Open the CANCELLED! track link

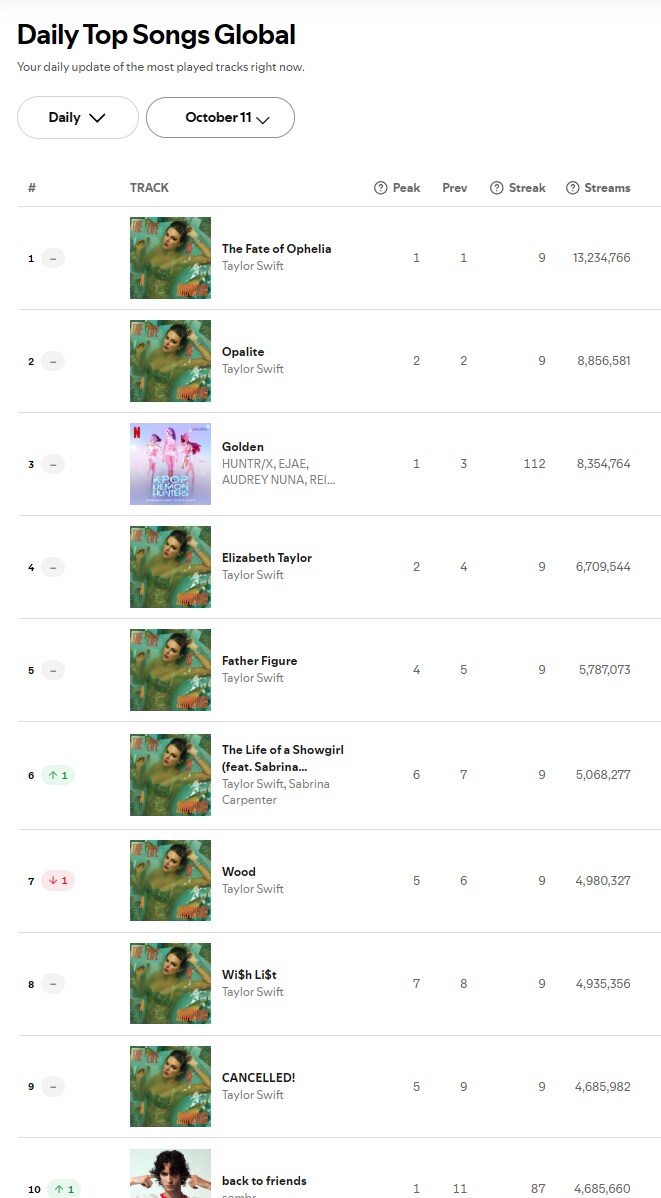258,1078
